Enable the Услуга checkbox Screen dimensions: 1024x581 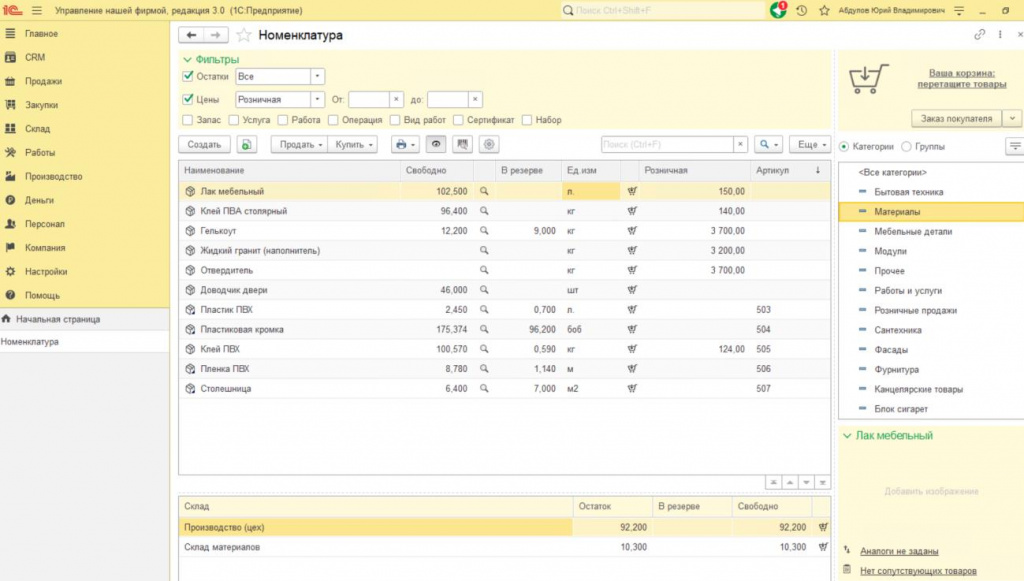coord(234,120)
